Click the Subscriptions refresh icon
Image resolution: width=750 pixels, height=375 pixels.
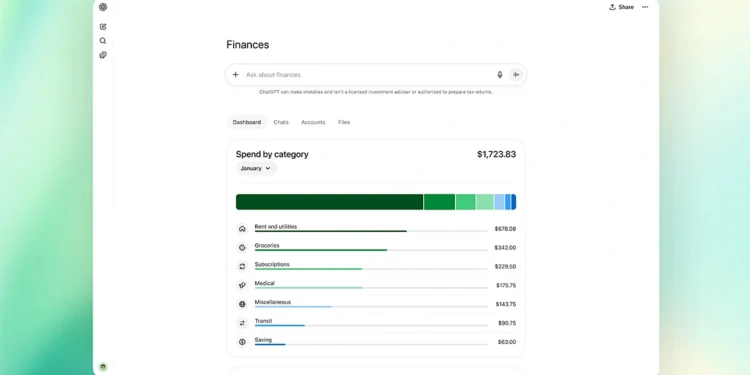tap(242, 266)
